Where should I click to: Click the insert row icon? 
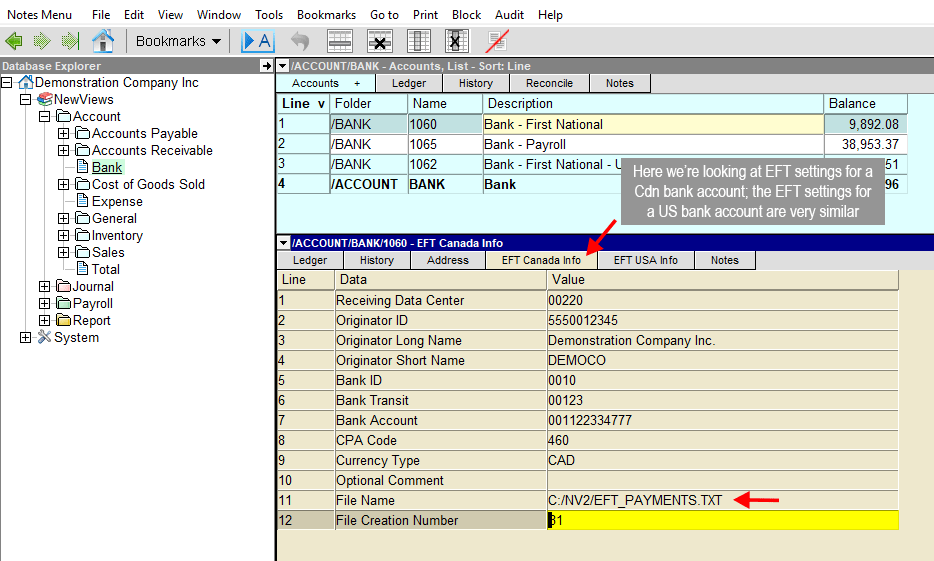point(340,41)
